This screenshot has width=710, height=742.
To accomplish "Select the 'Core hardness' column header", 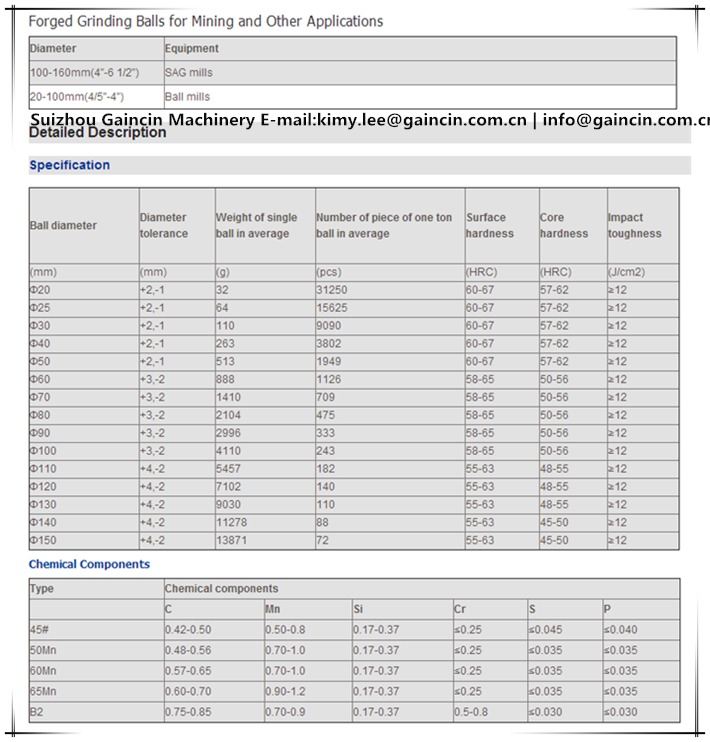I will click(564, 225).
